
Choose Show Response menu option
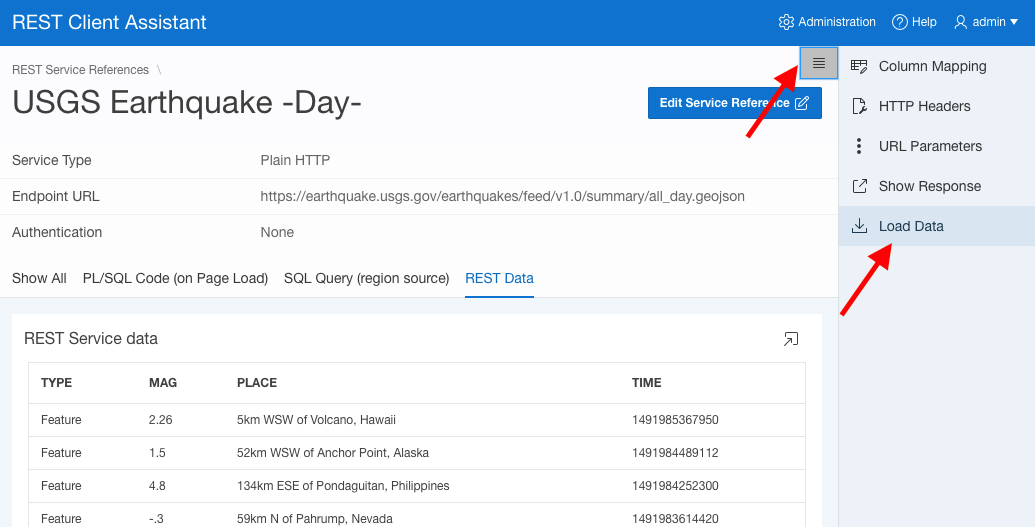(x=937, y=186)
